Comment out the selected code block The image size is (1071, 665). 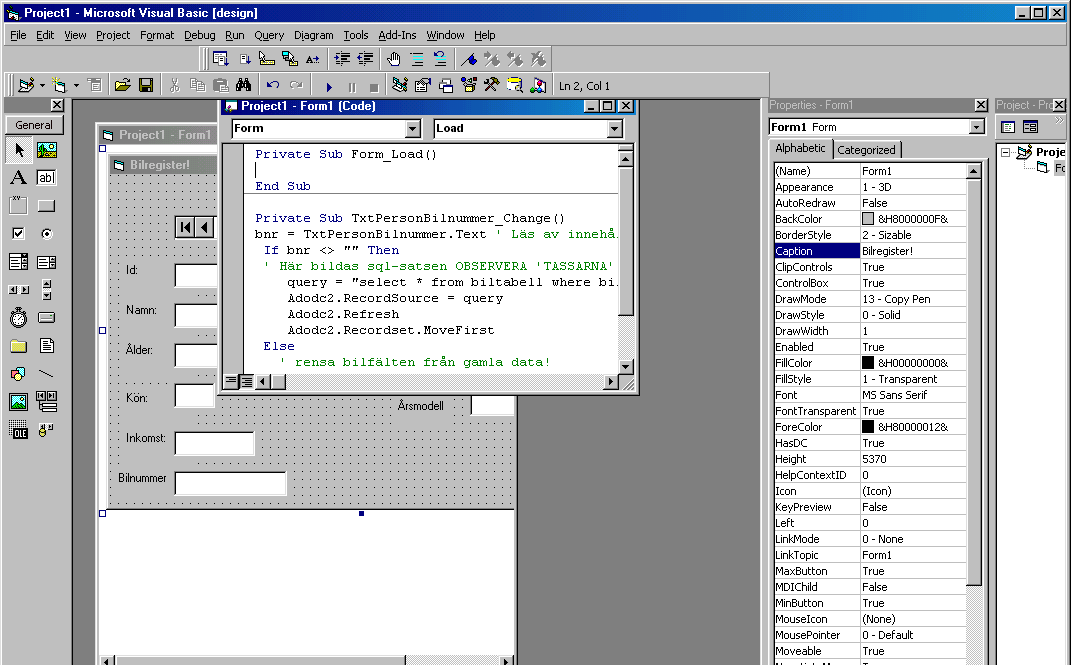417,59
